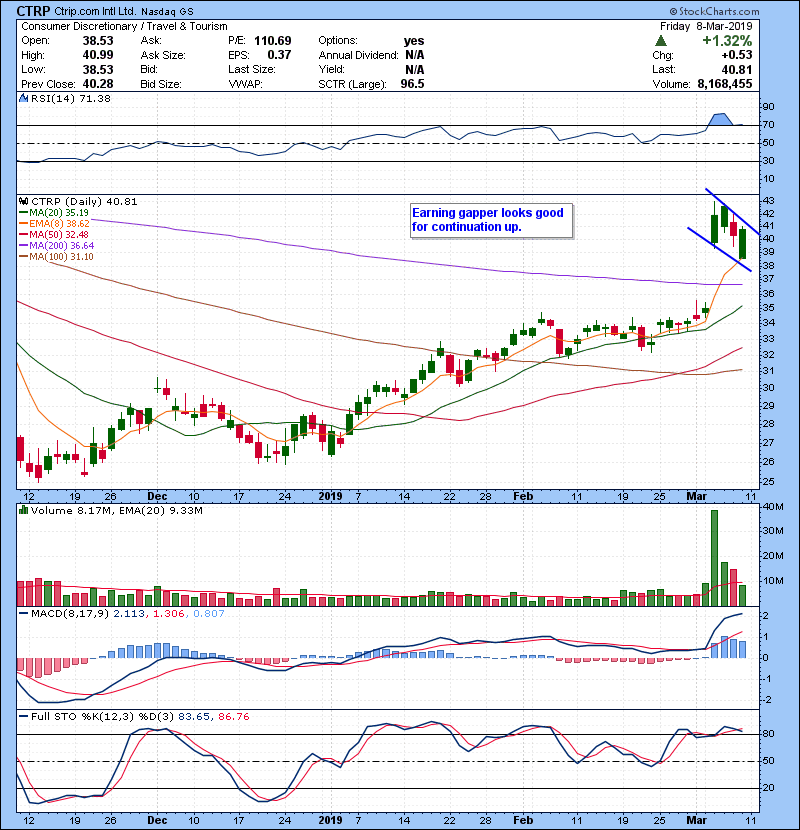The height and width of the screenshot is (830, 800).
Task: Click the 40M label on volume axis
Action: click(773, 507)
